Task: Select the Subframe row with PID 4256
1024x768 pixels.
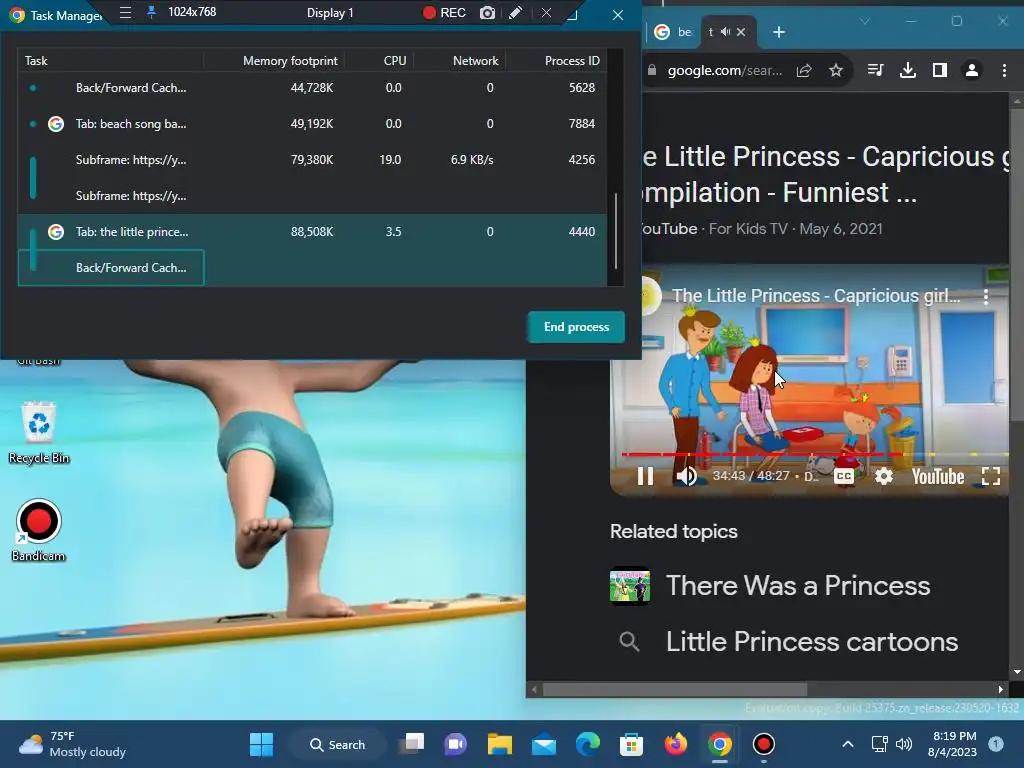Action: click(x=312, y=159)
